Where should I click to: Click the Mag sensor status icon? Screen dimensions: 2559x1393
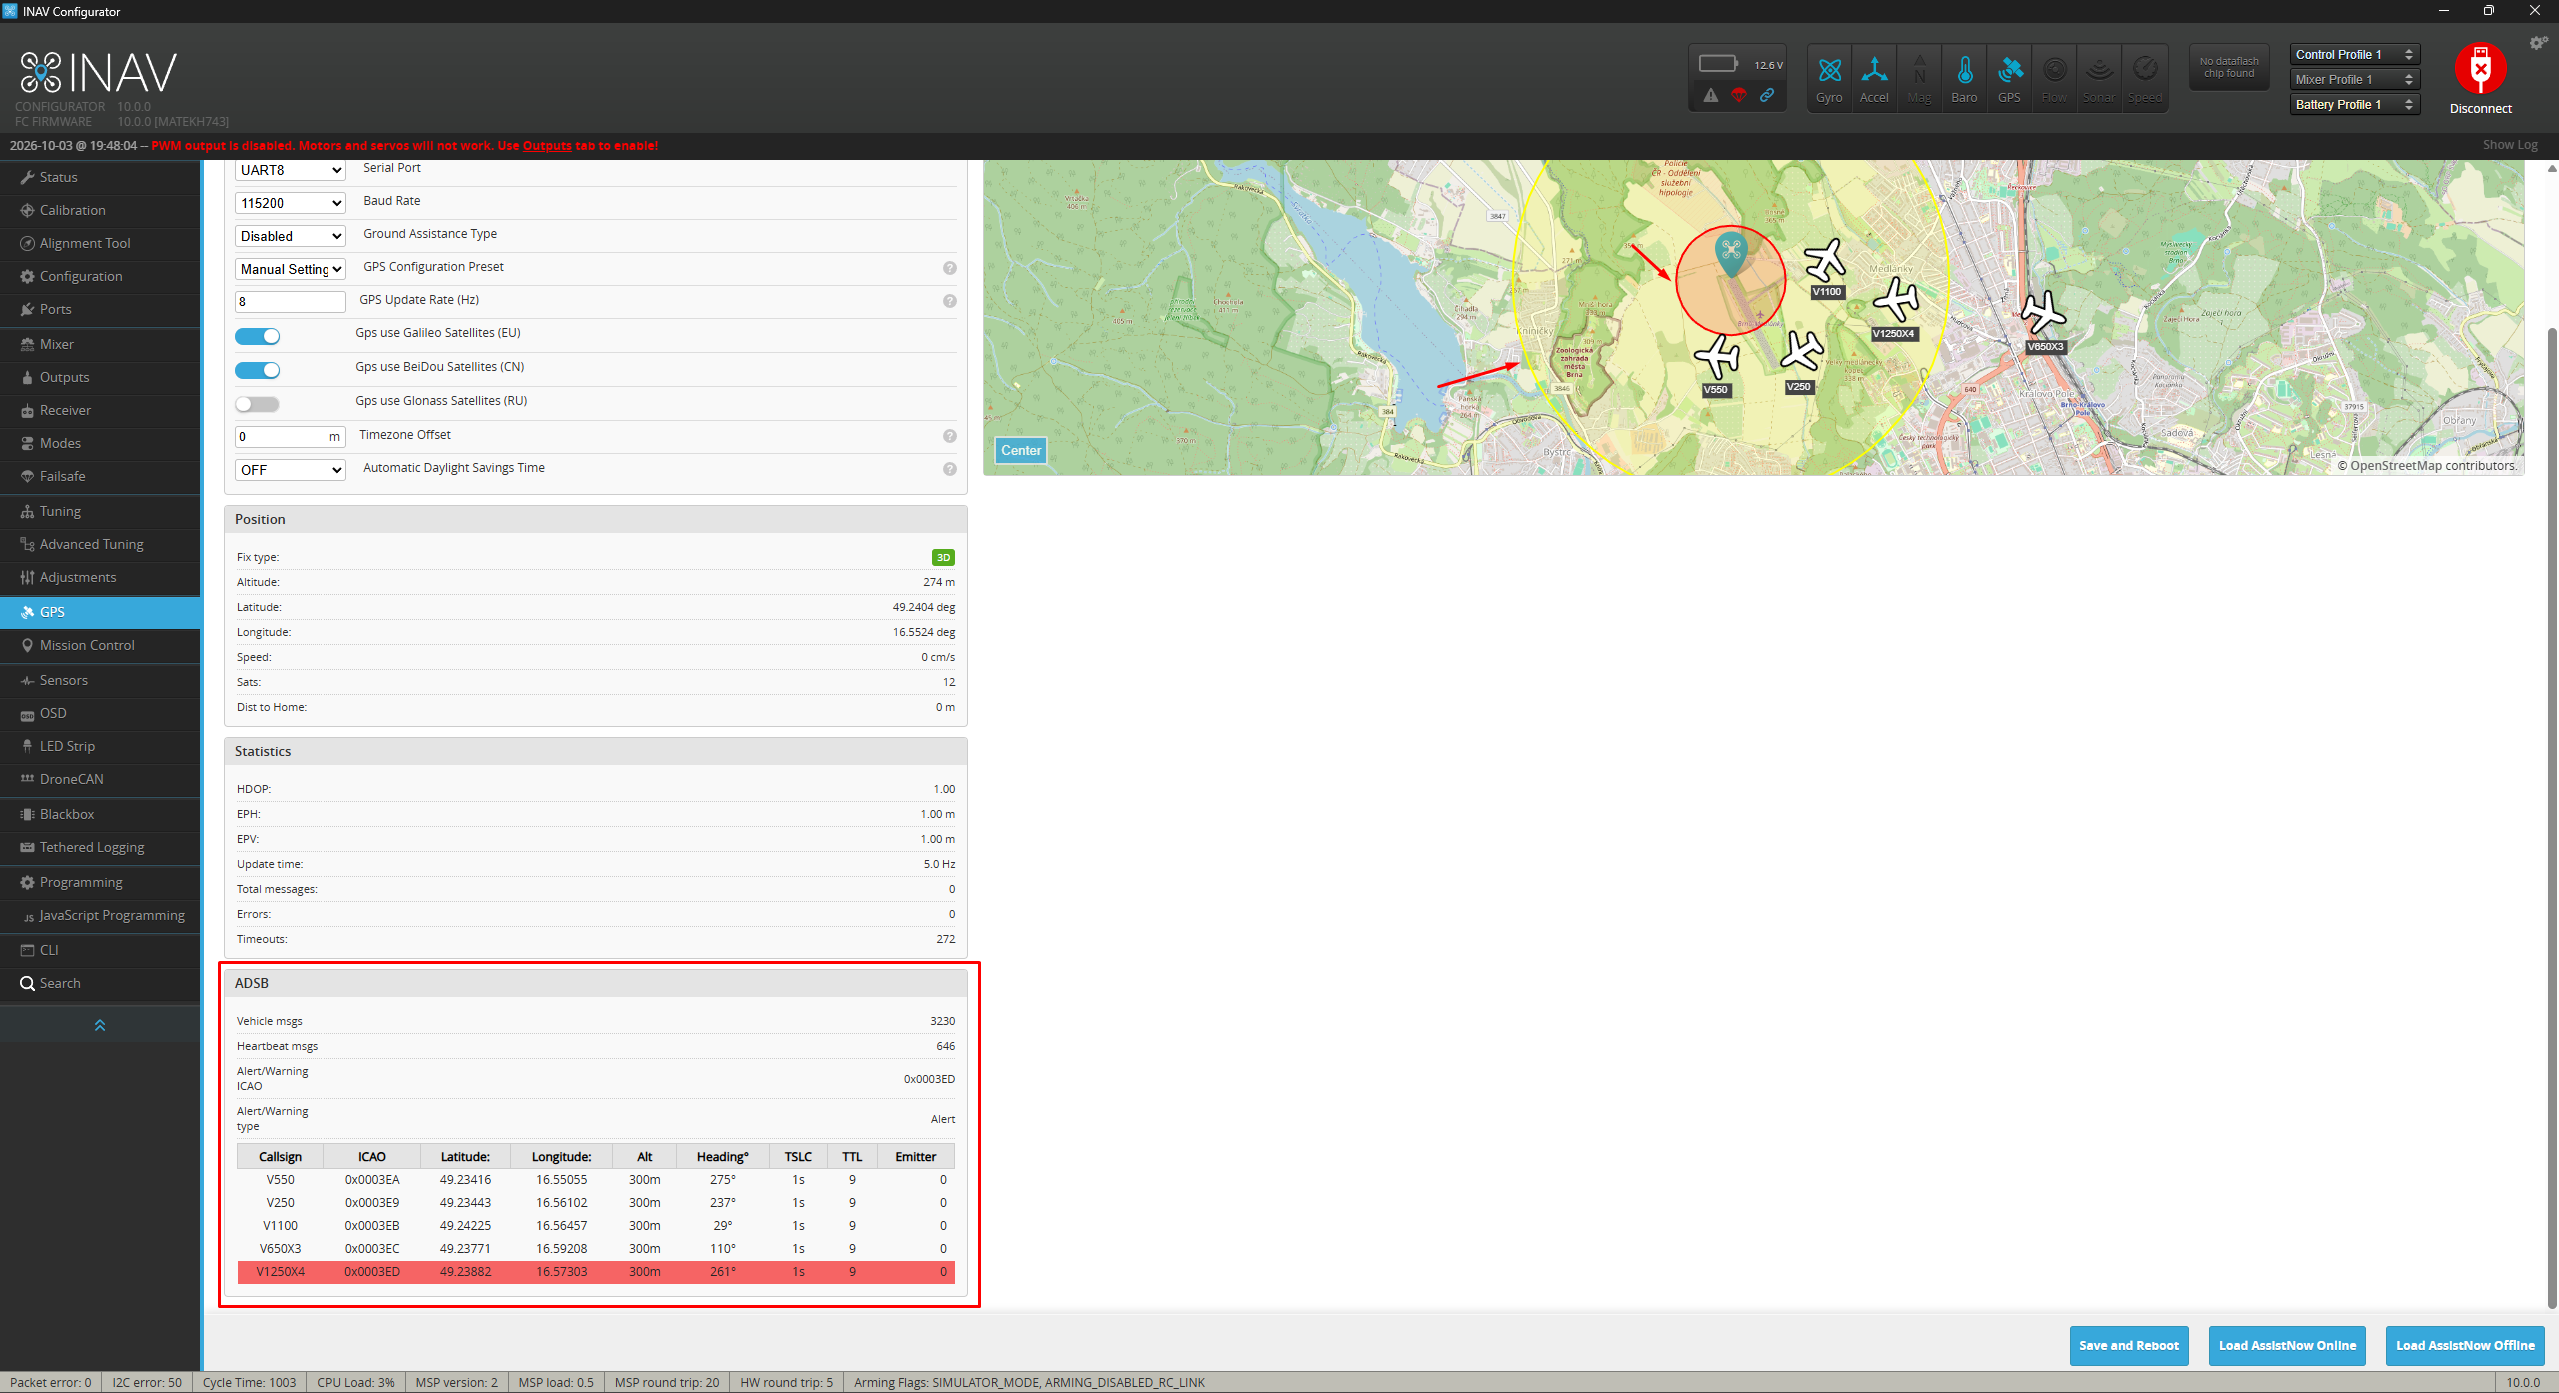pos(1919,78)
